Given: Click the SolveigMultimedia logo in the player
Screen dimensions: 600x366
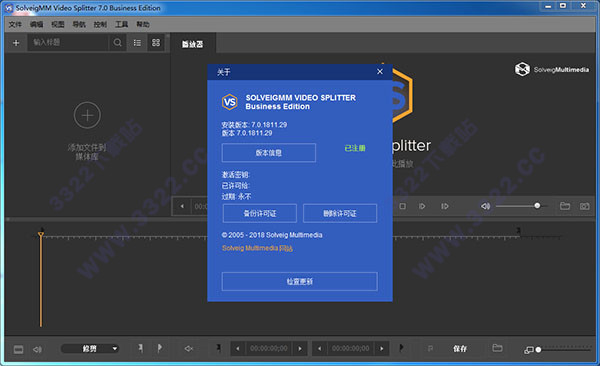Looking at the screenshot, I should pos(551,69).
